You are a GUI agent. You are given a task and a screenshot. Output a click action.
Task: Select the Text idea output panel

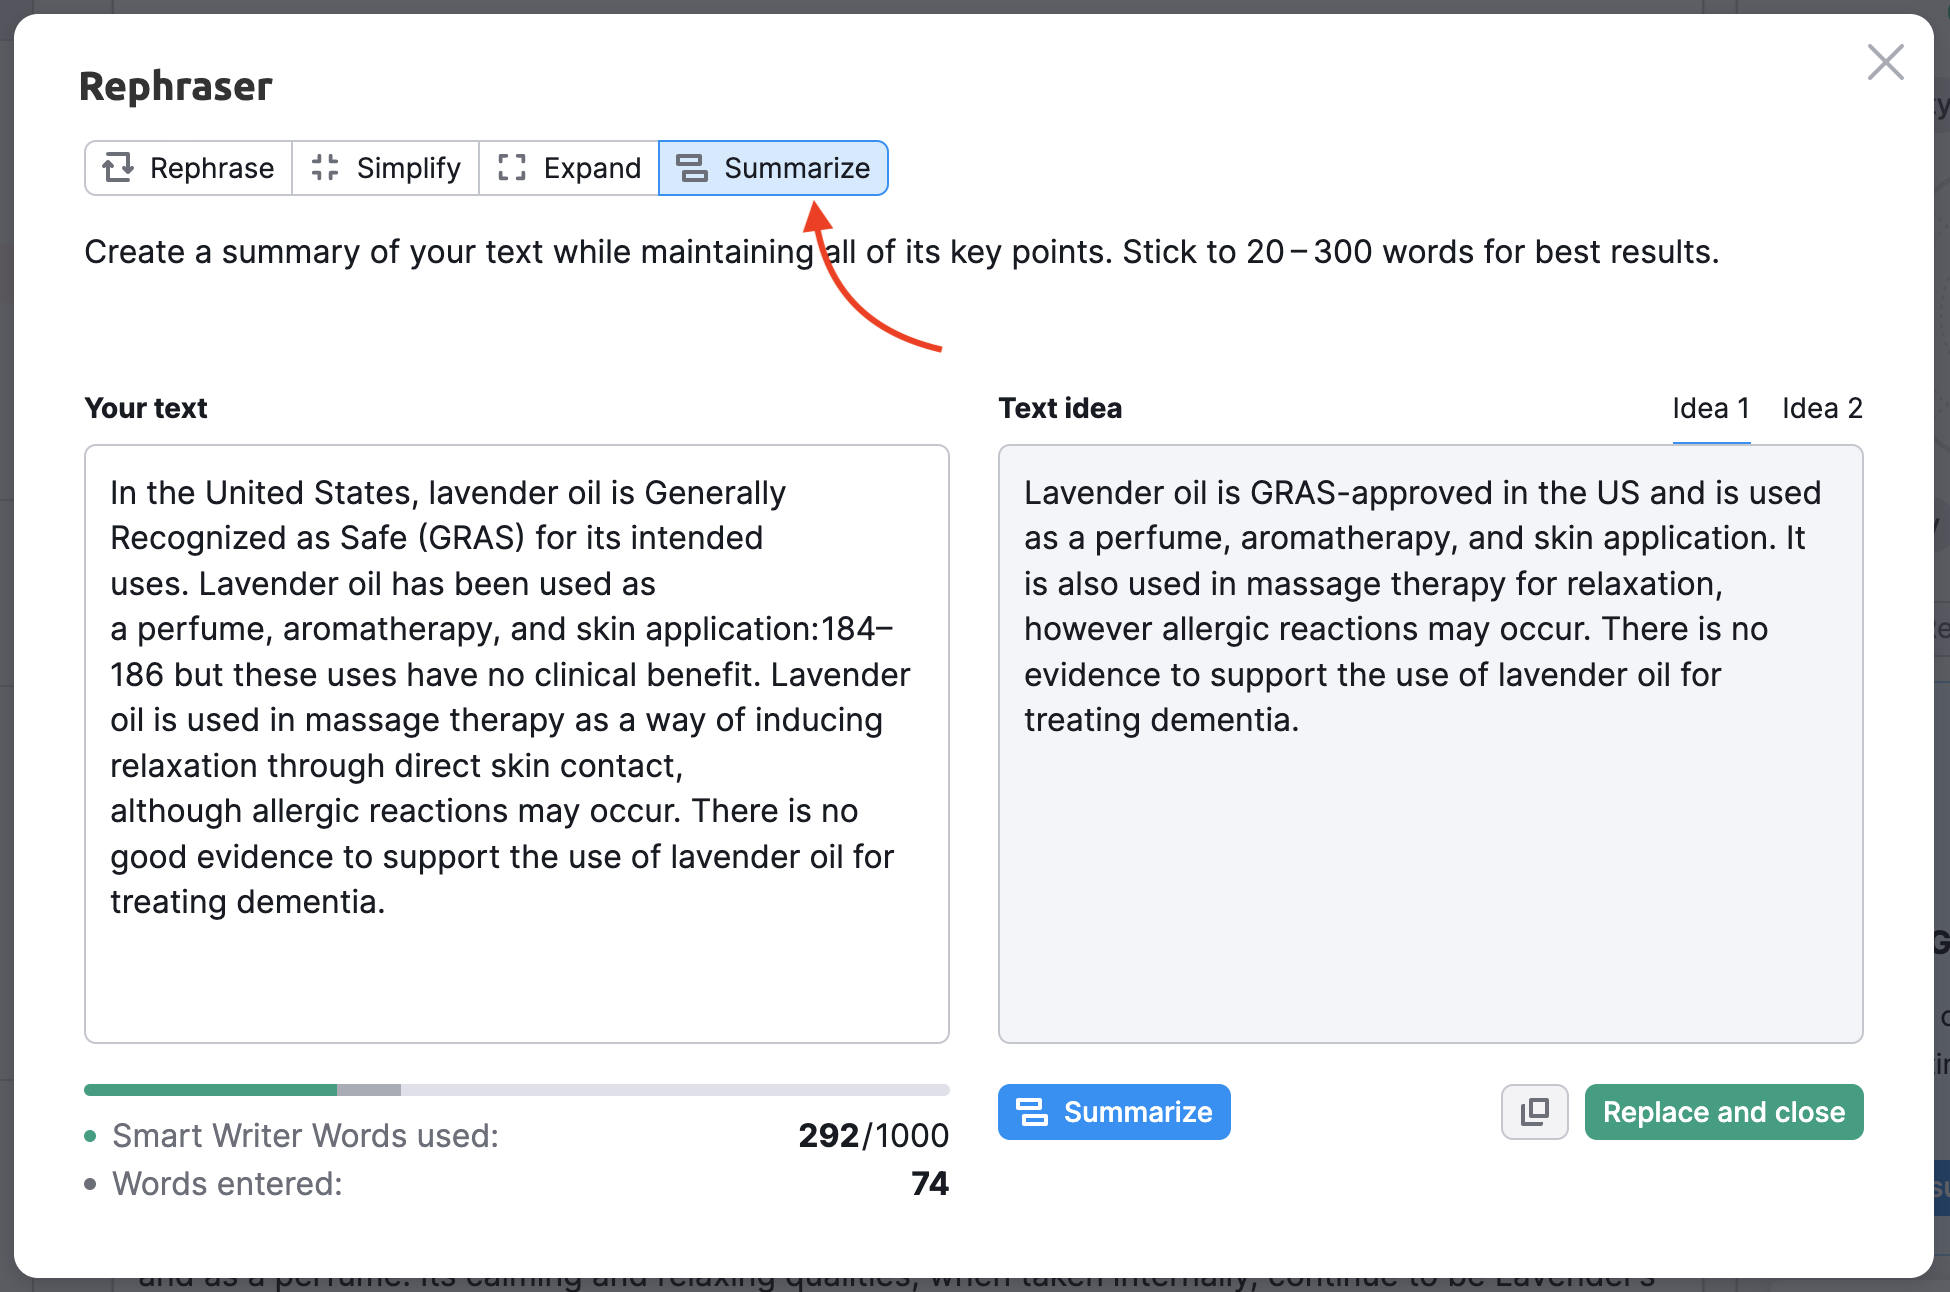(x=1430, y=740)
